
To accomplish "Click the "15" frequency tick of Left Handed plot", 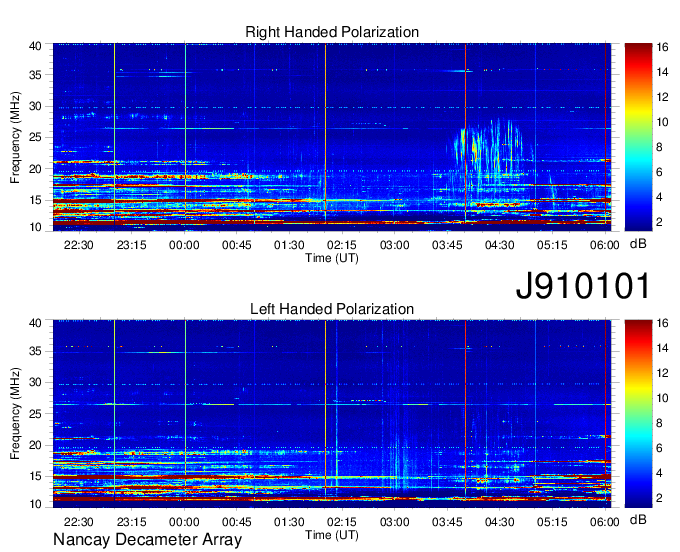I will point(35,476).
